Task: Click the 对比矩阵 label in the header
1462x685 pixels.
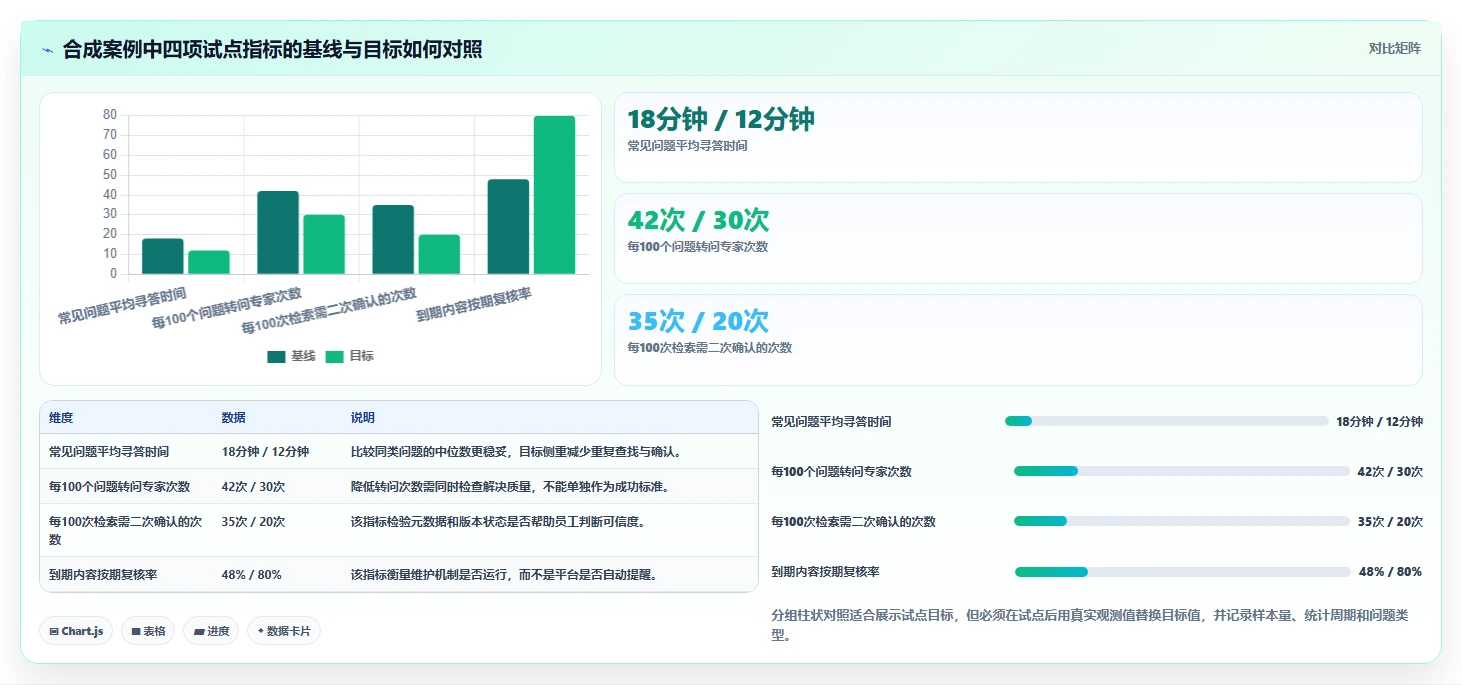Action: point(1394,48)
